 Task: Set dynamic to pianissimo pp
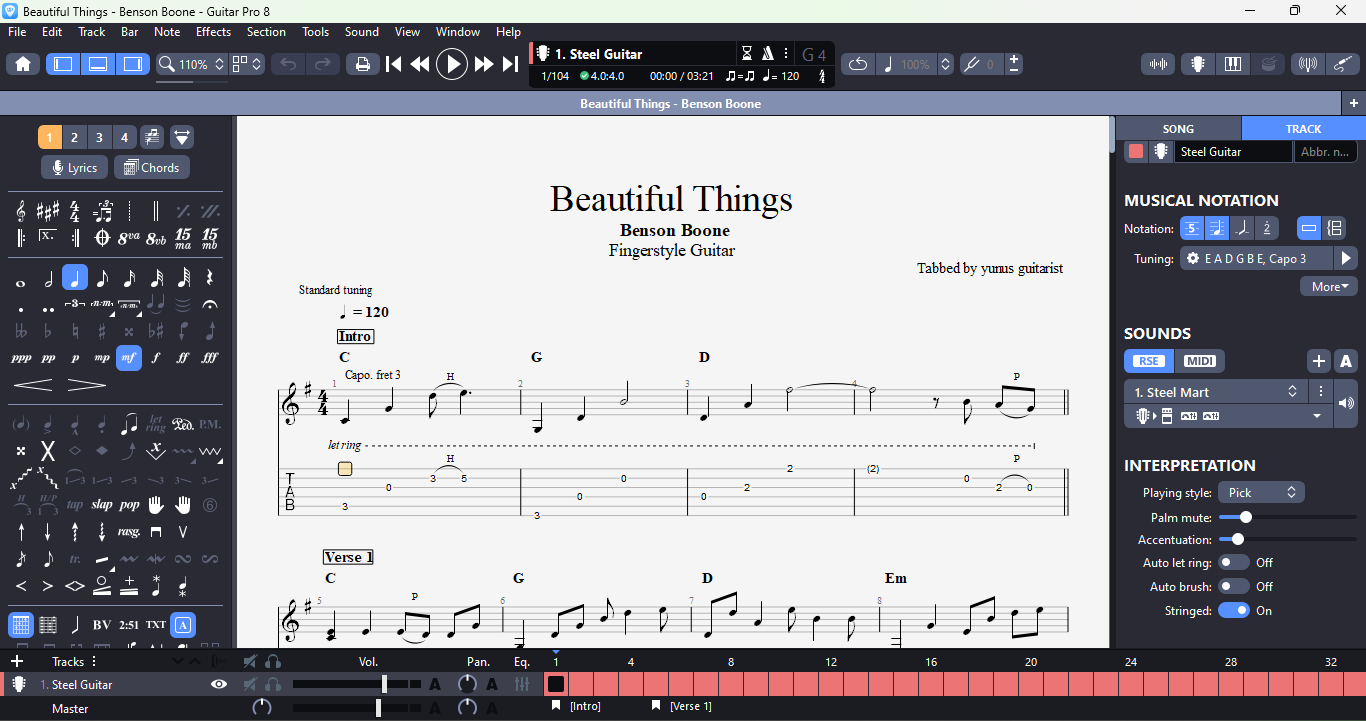[48, 357]
